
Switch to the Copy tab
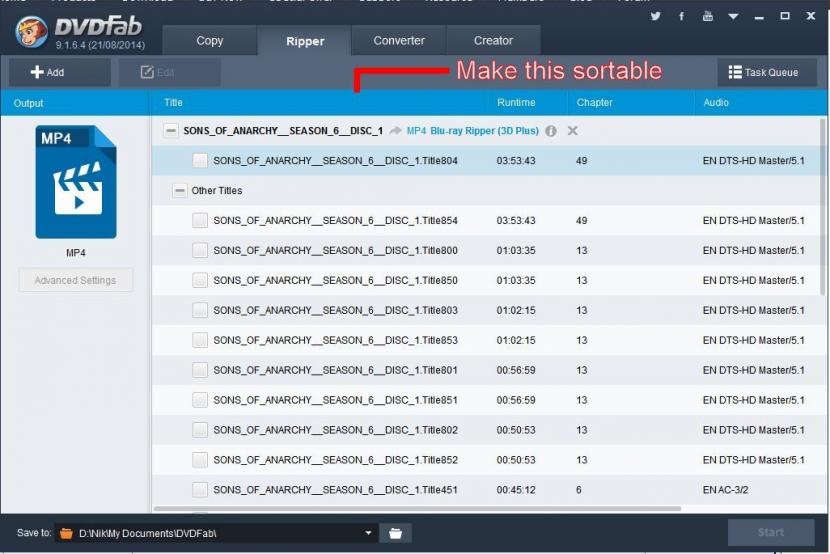click(x=210, y=40)
